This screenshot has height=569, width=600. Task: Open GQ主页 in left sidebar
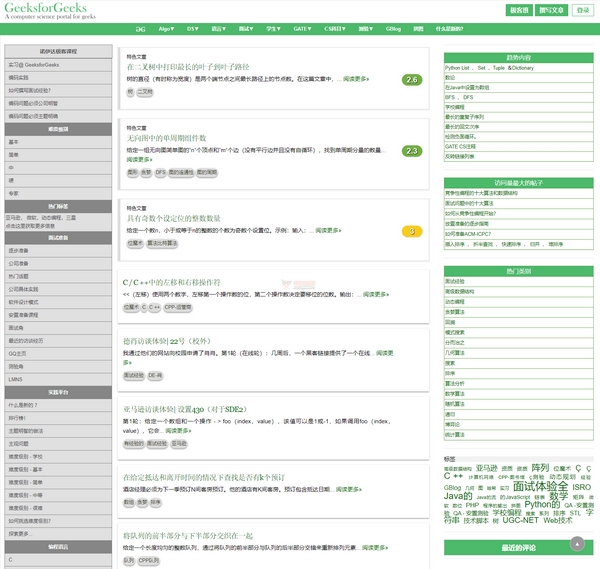pos(58,354)
